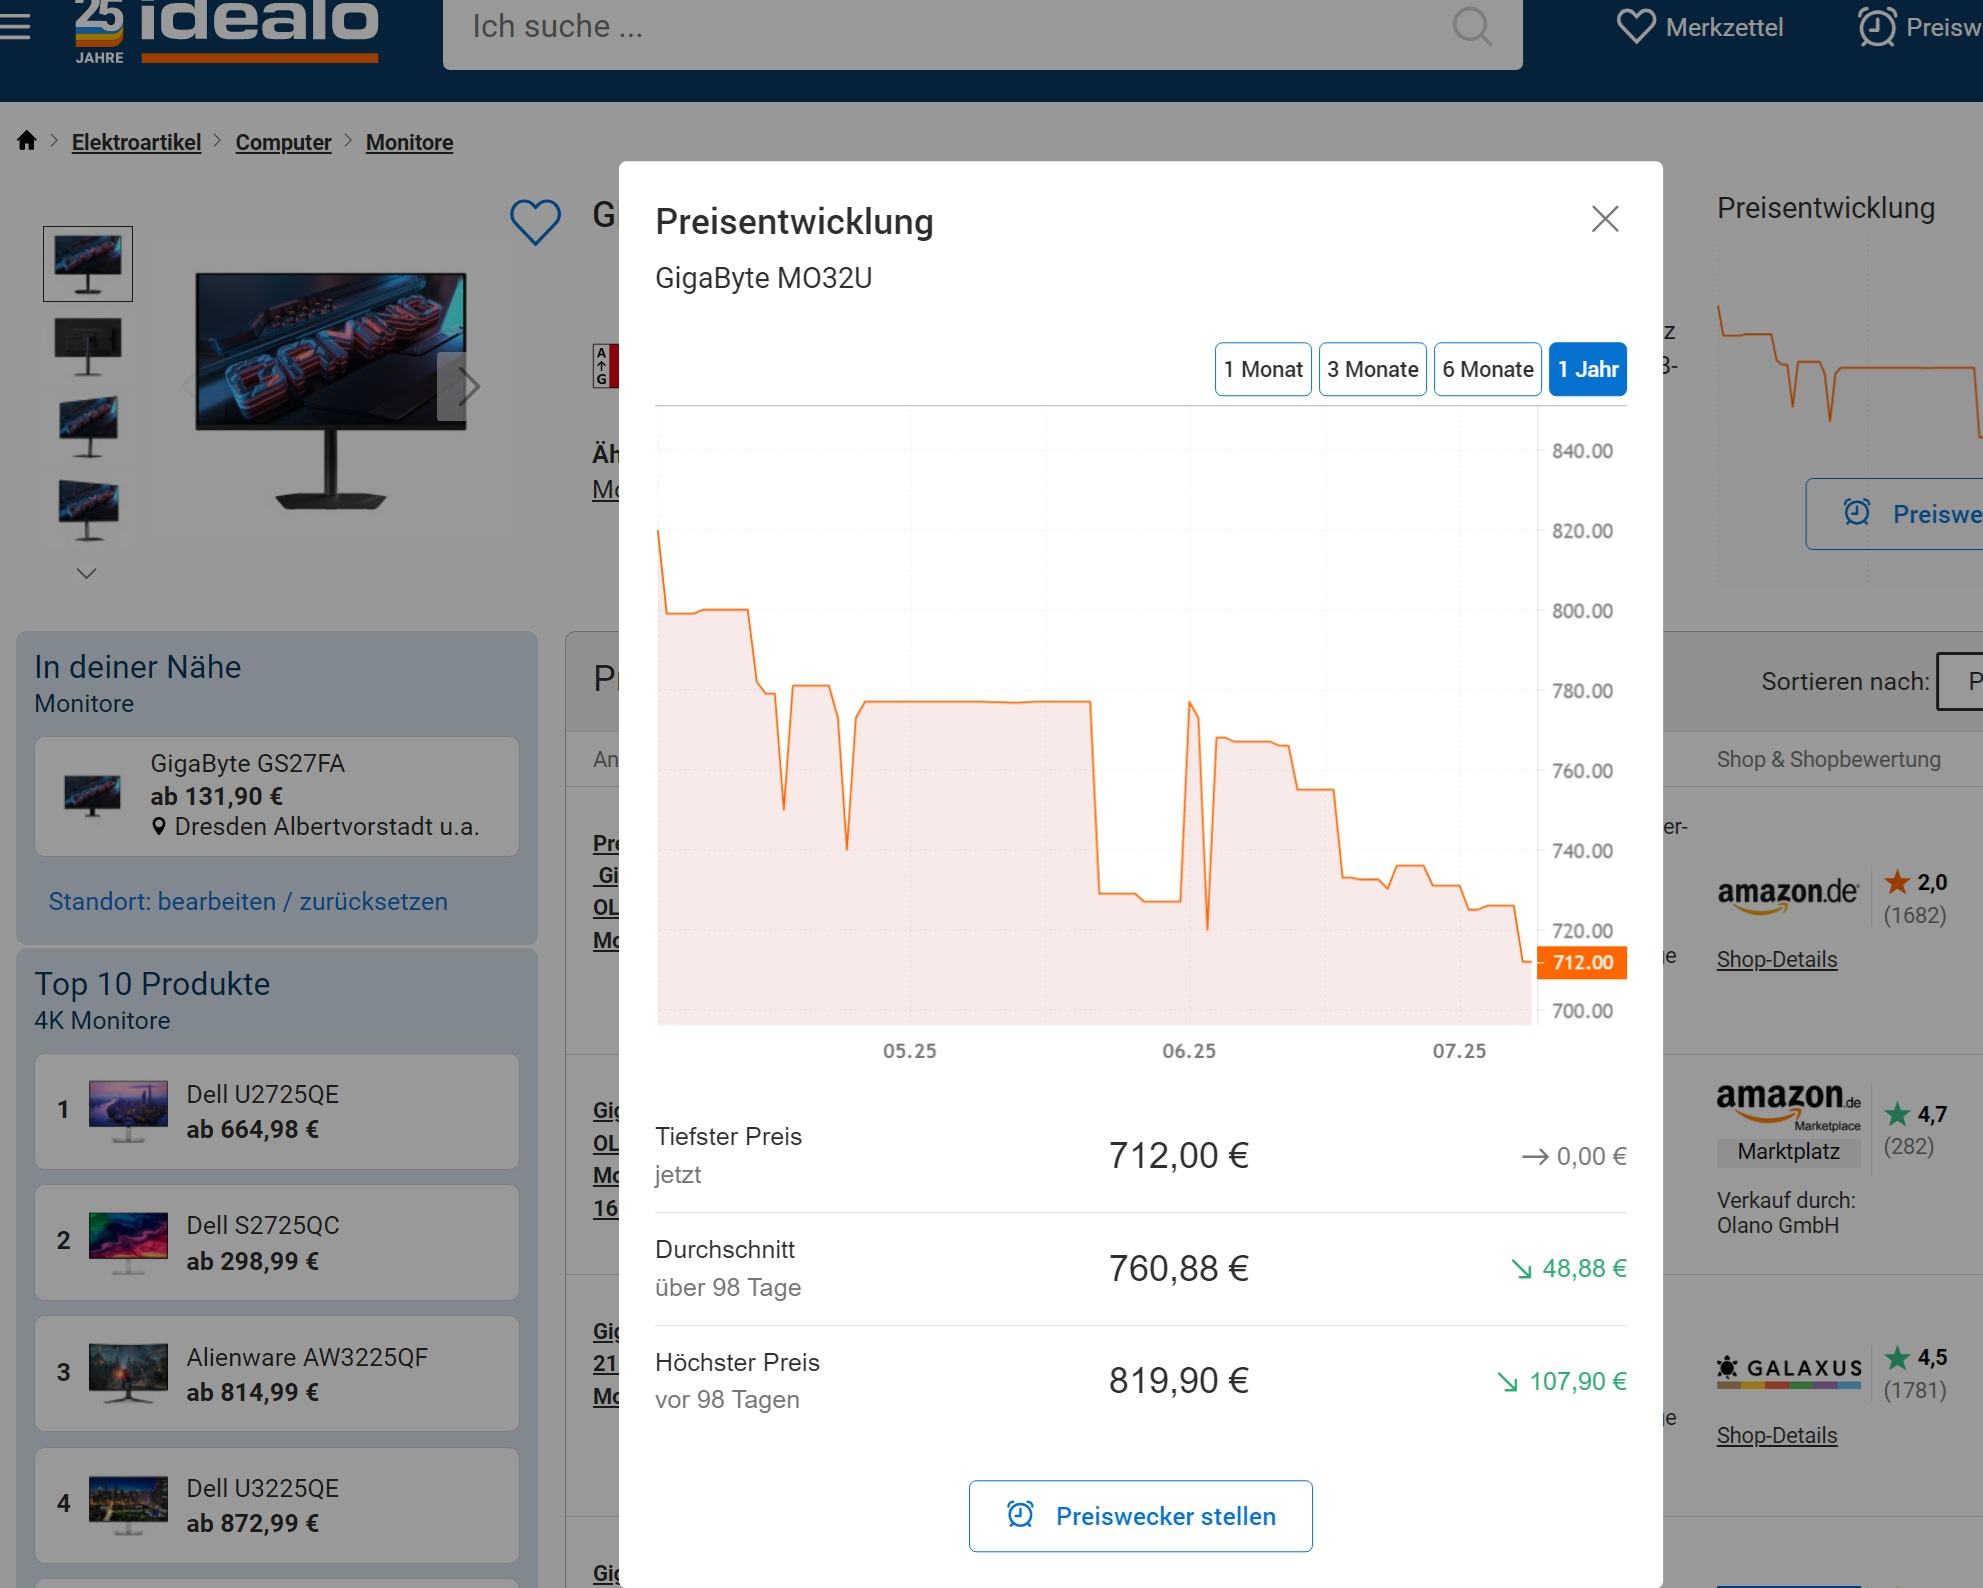Viewport: 1983px width, 1588px height.
Task: Select the 1 Jahr time range
Action: [x=1587, y=369]
